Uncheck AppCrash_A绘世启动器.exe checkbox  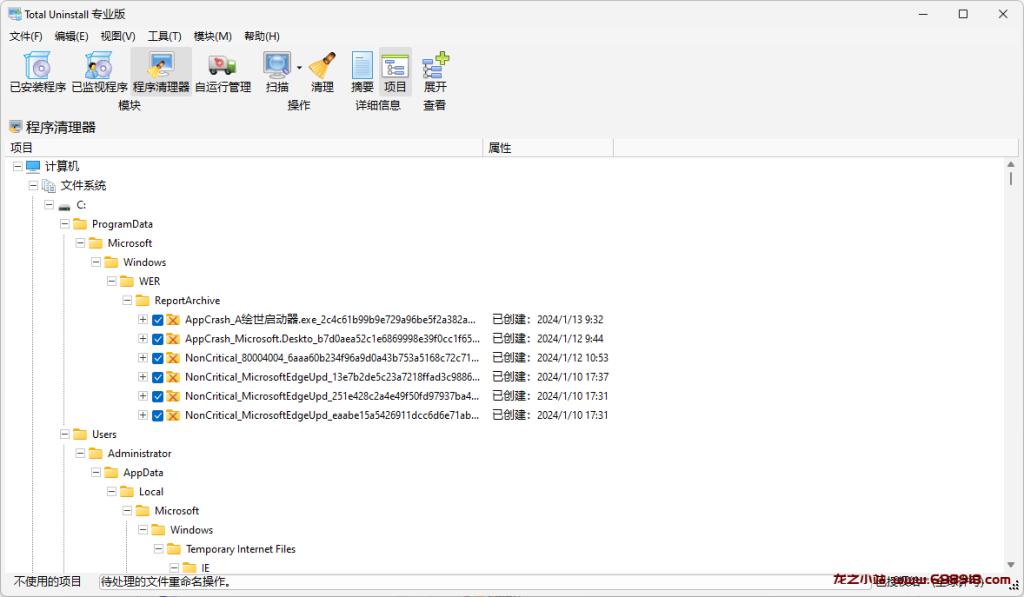(x=157, y=320)
